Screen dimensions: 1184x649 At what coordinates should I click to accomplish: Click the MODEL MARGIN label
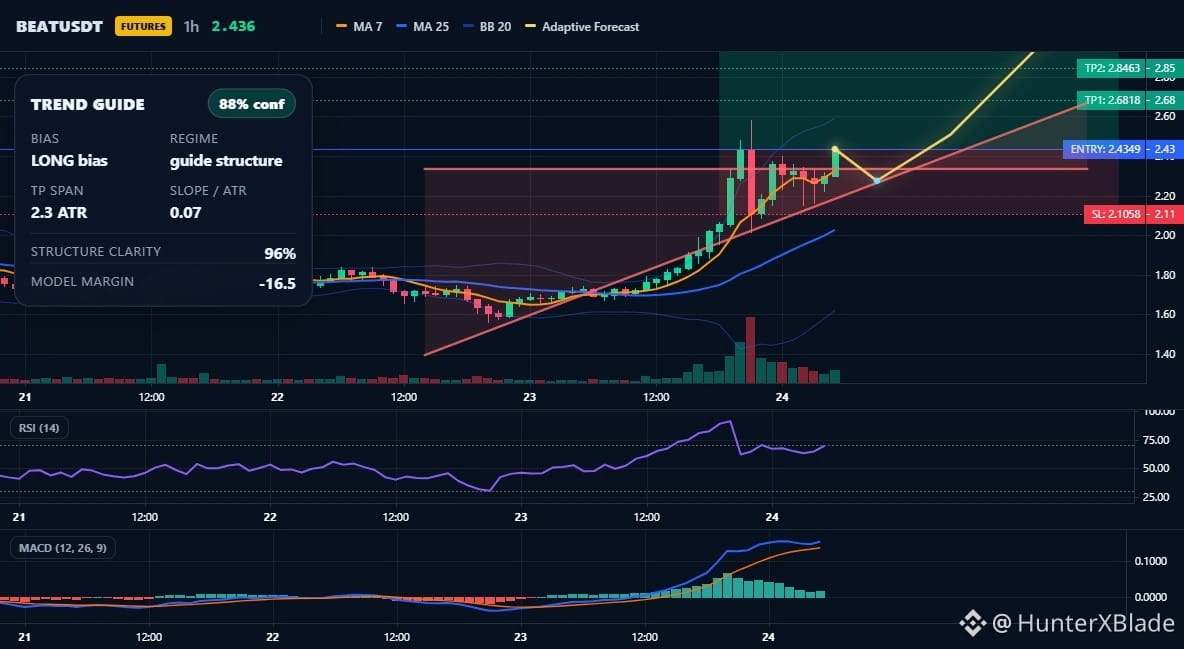pyautogui.click(x=82, y=282)
